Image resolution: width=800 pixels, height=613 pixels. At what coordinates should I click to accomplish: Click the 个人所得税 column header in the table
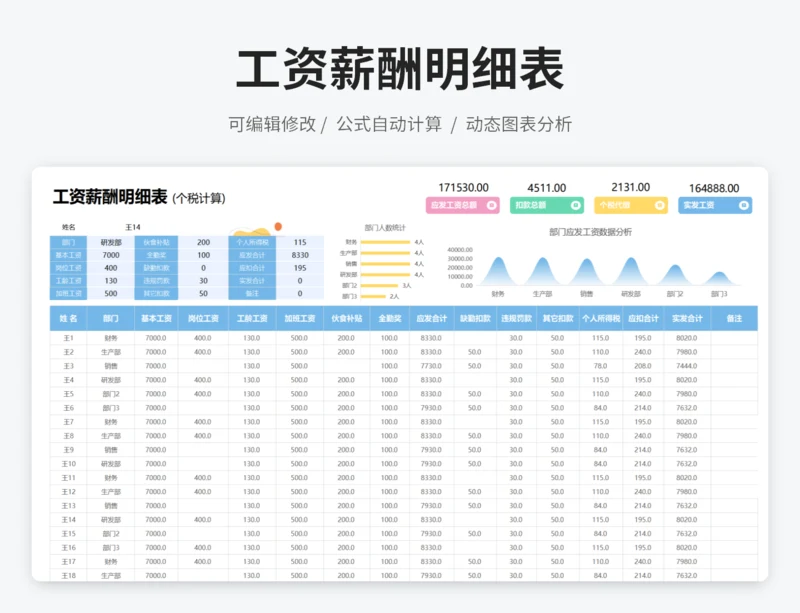[x=601, y=318]
